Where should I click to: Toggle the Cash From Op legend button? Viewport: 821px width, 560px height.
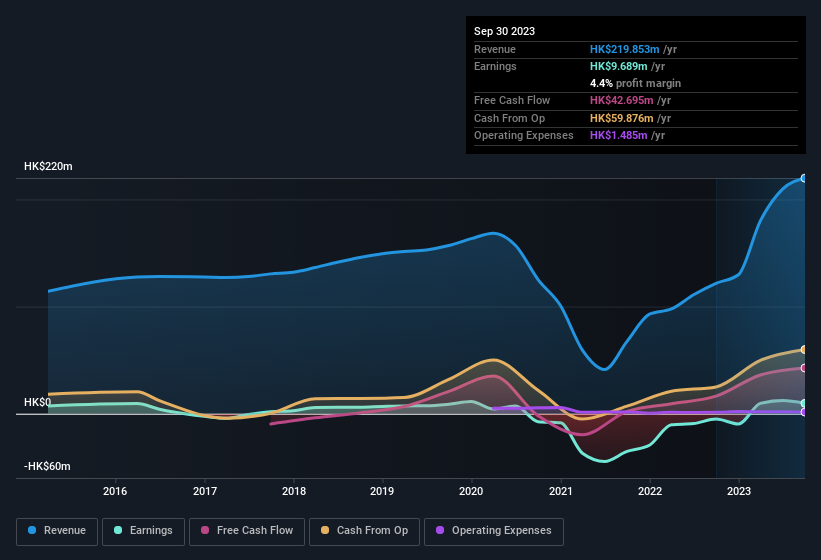click(364, 531)
